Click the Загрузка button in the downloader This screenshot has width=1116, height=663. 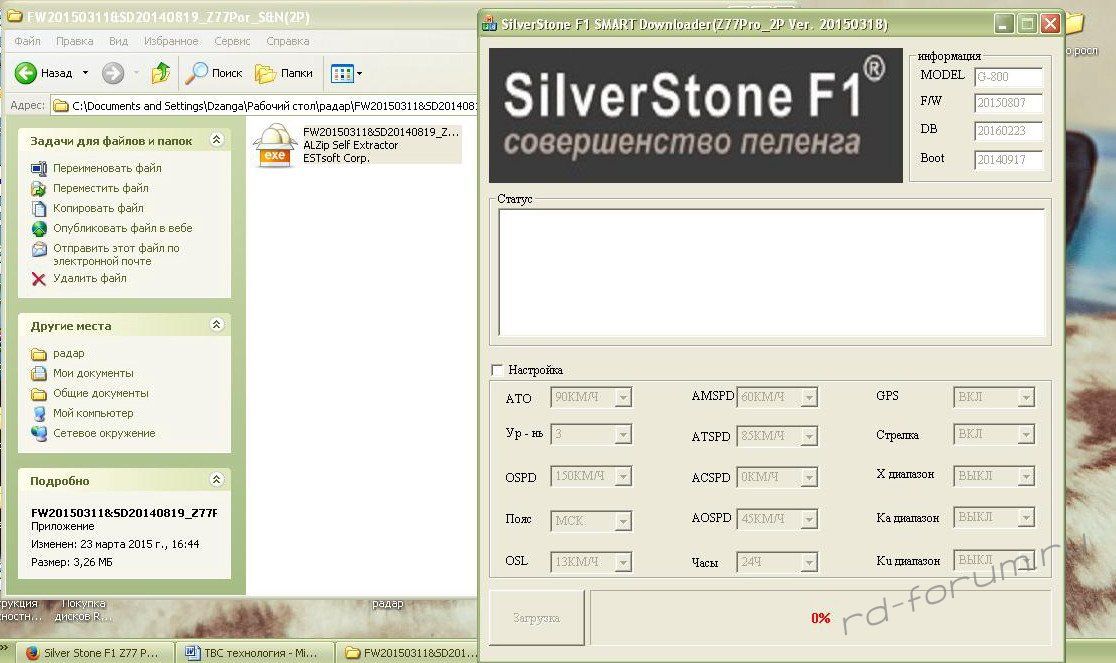pos(536,618)
